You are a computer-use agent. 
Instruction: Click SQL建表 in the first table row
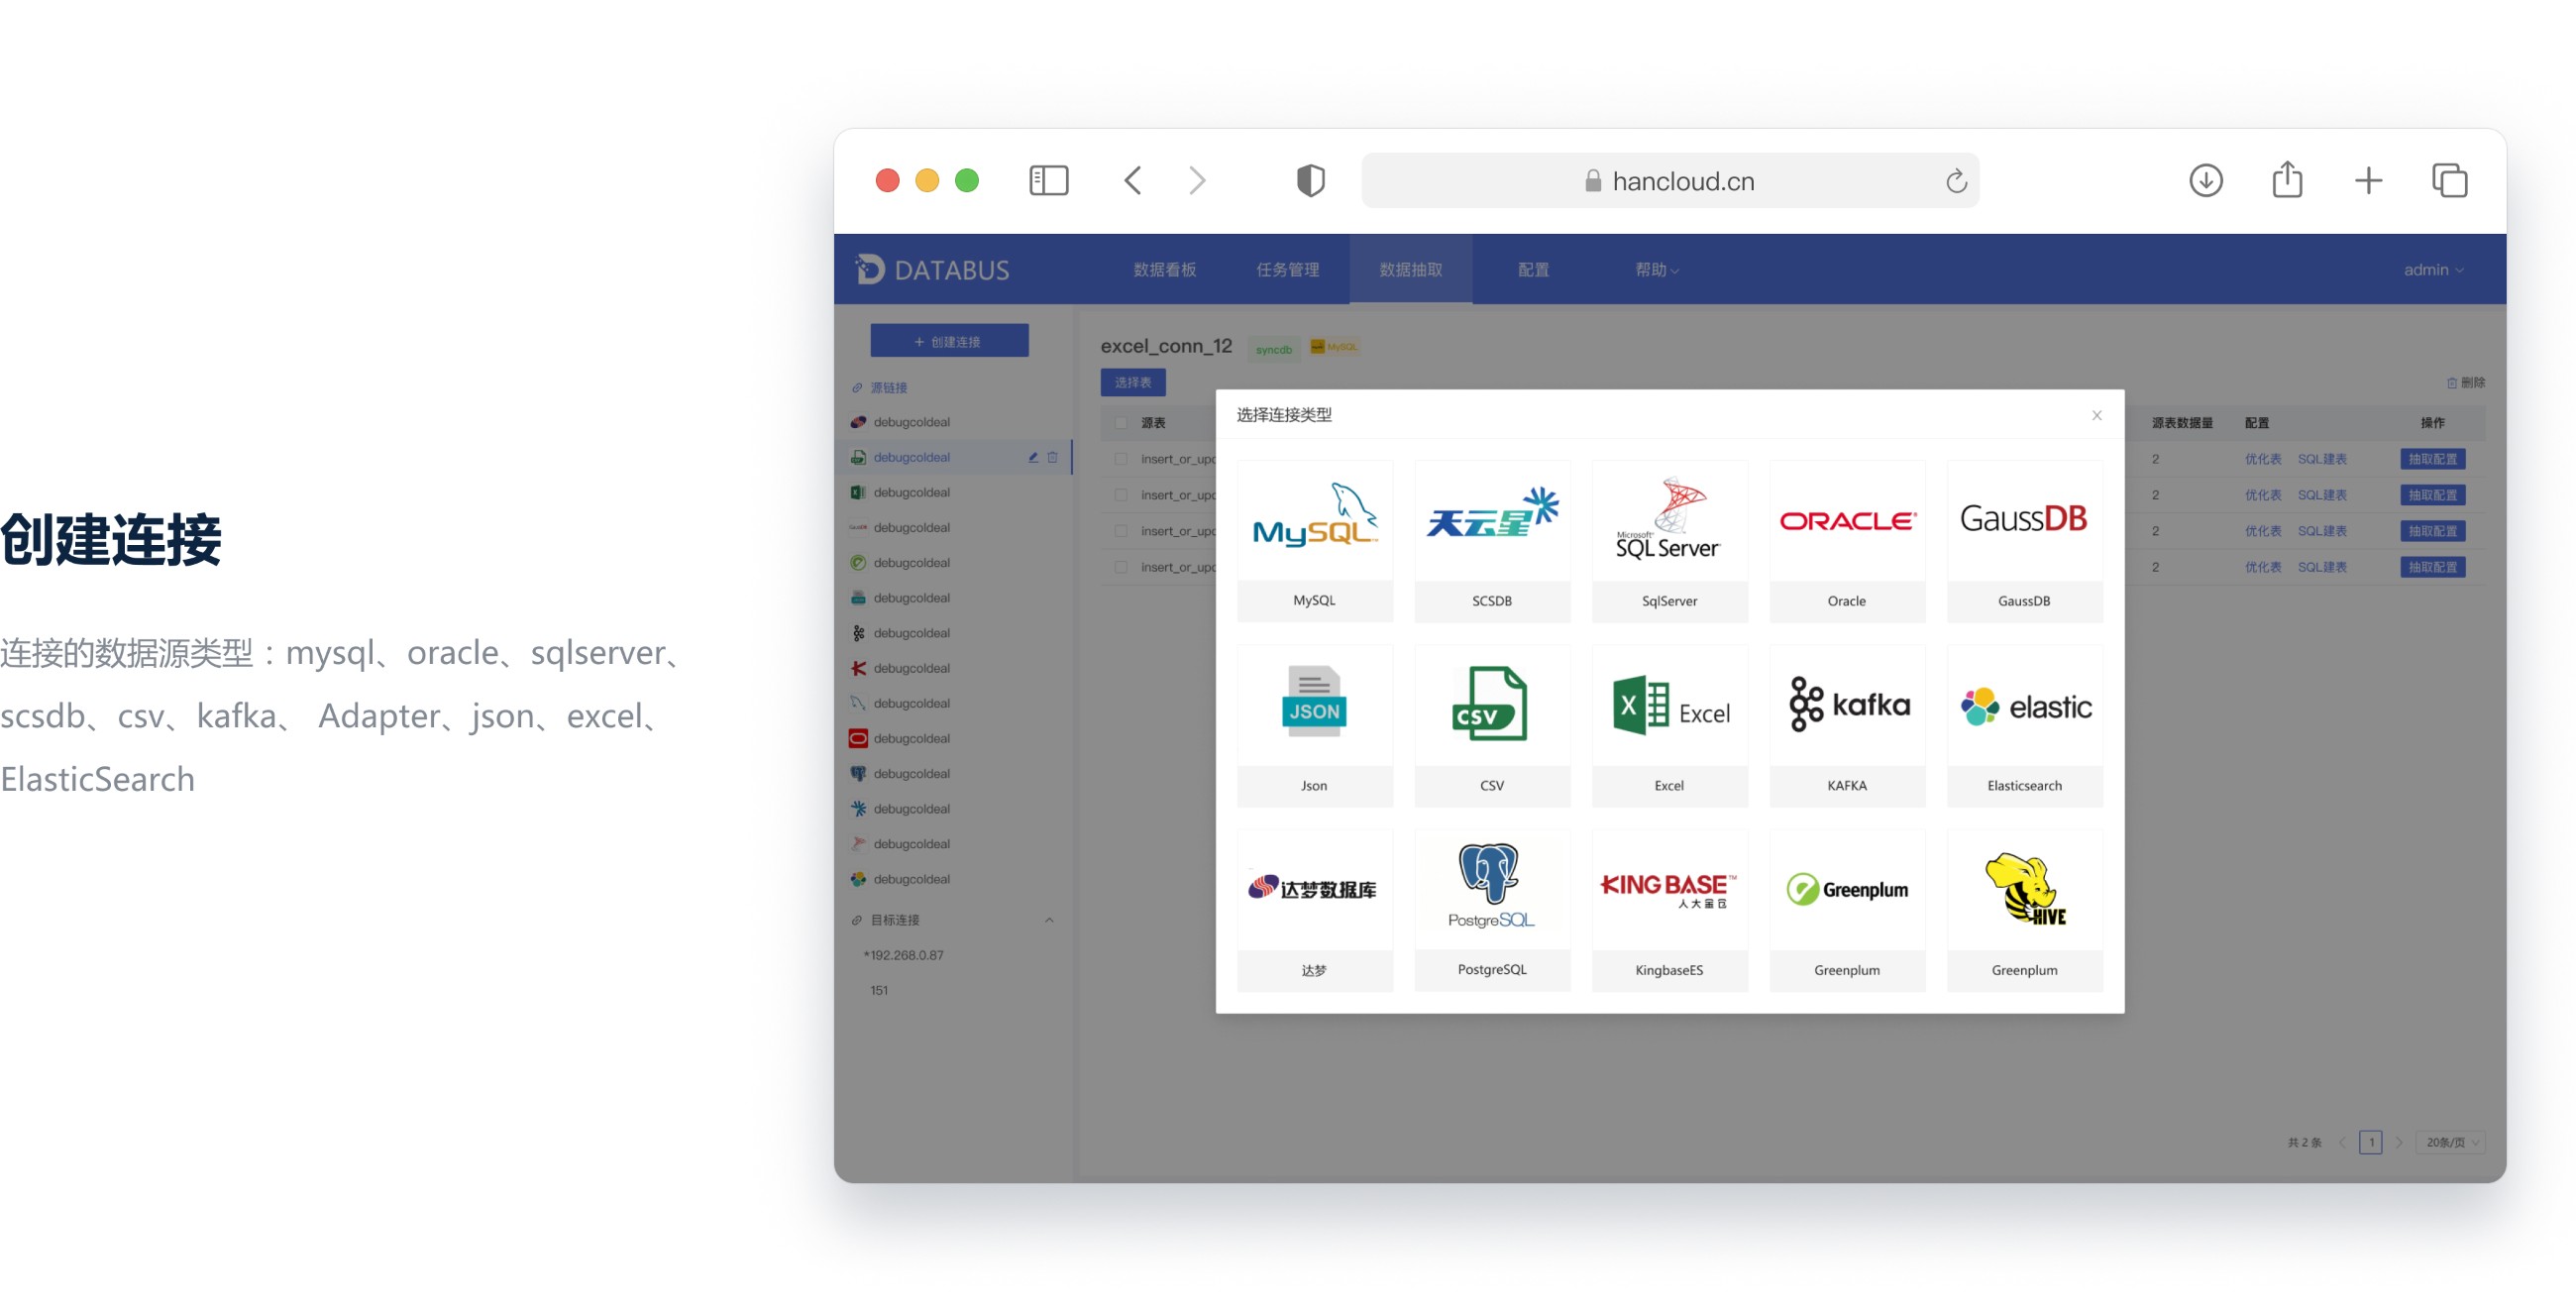(2321, 459)
